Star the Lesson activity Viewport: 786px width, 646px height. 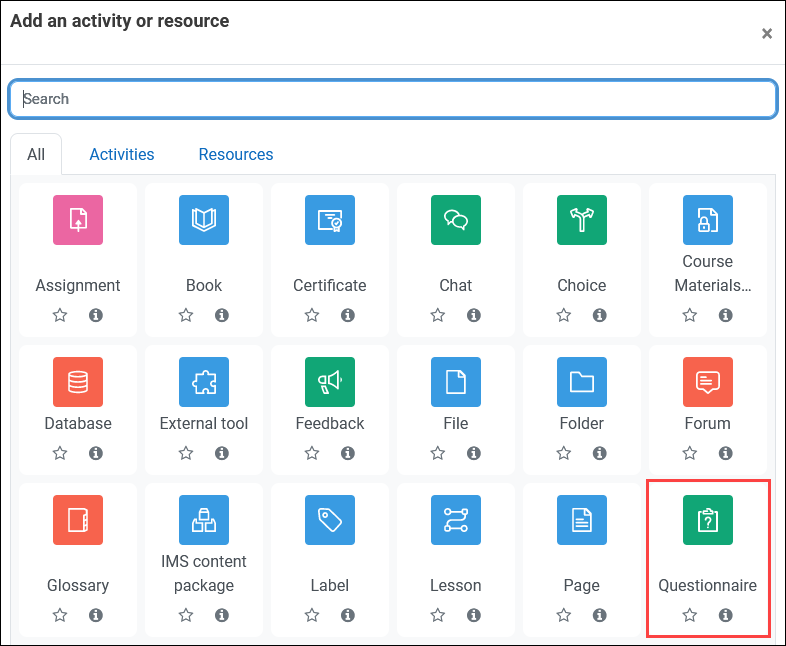click(x=438, y=615)
